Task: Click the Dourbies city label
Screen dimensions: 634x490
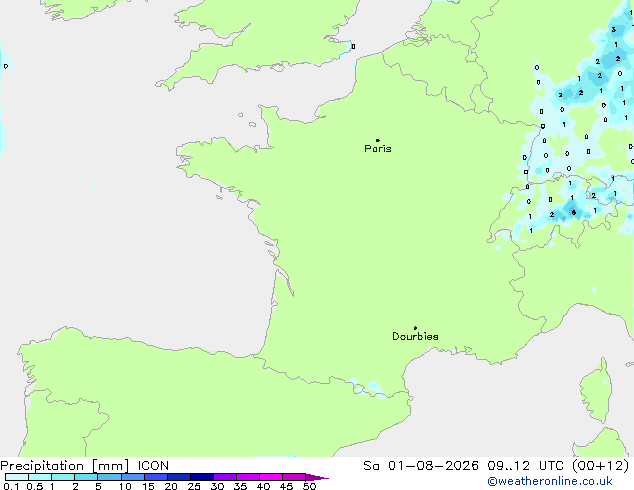Action: (415, 336)
